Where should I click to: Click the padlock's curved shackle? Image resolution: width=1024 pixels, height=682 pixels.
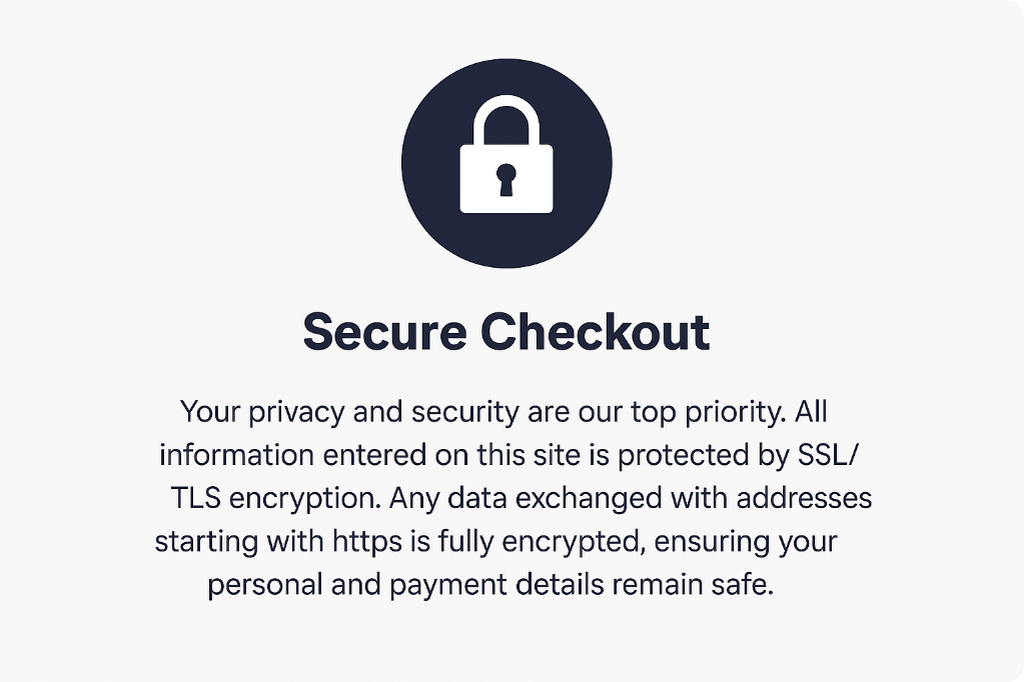(x=506, y=111)
